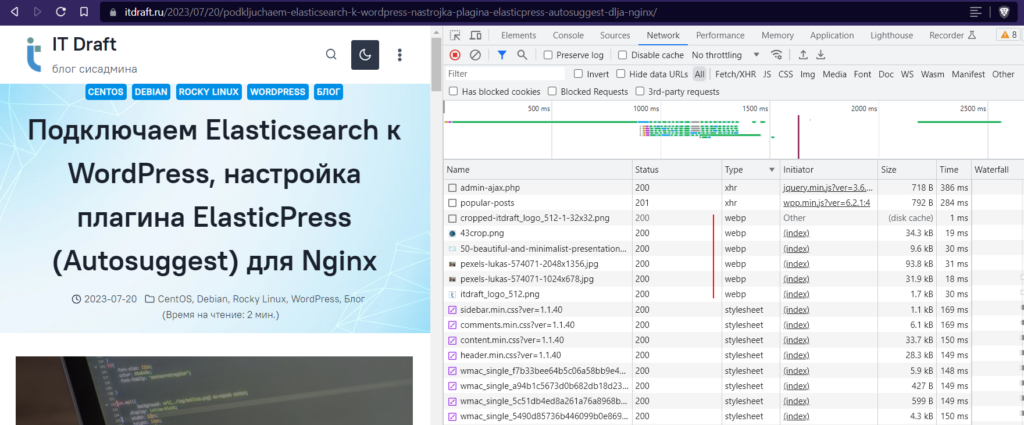Open reader mode icon in address bar
Image resolution: width=1024 pixels, height=425 pixels.
[x=976, y=12]
